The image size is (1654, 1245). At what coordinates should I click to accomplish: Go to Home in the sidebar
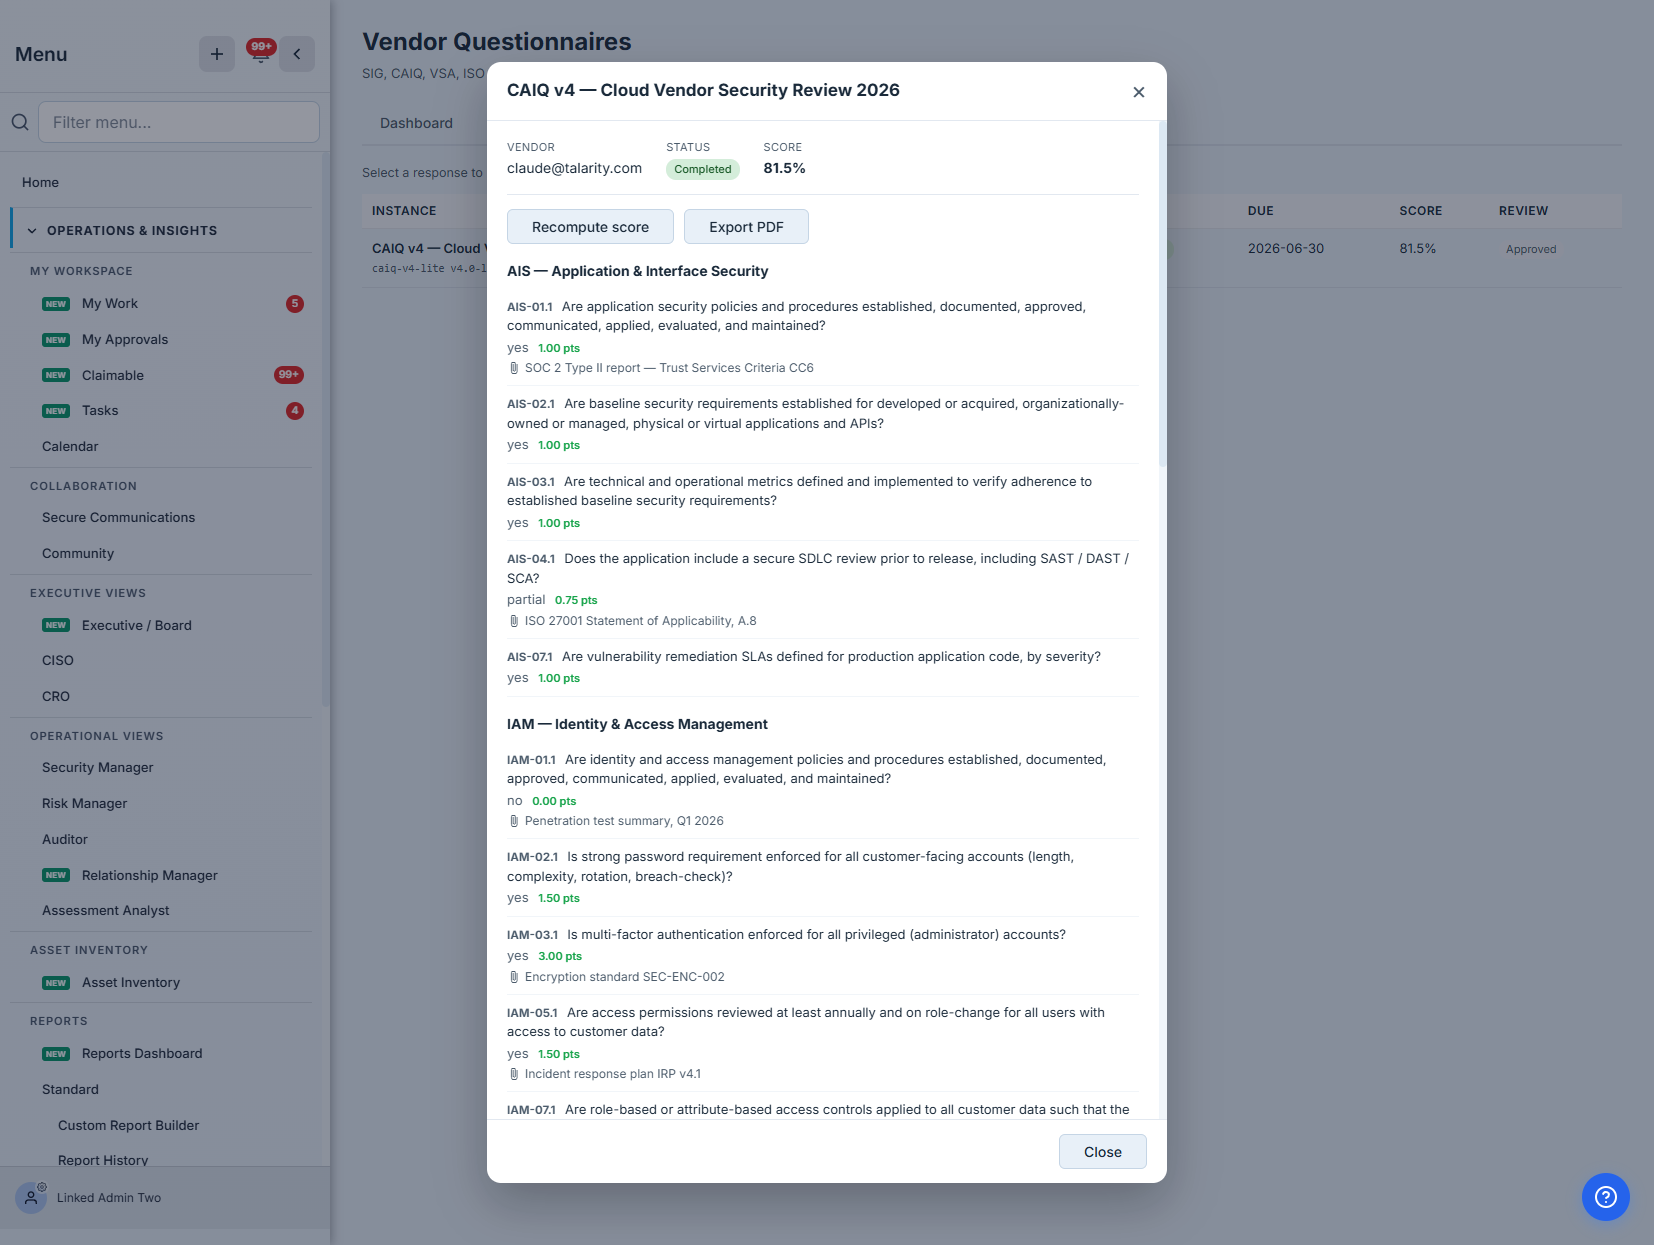point(40,182)
